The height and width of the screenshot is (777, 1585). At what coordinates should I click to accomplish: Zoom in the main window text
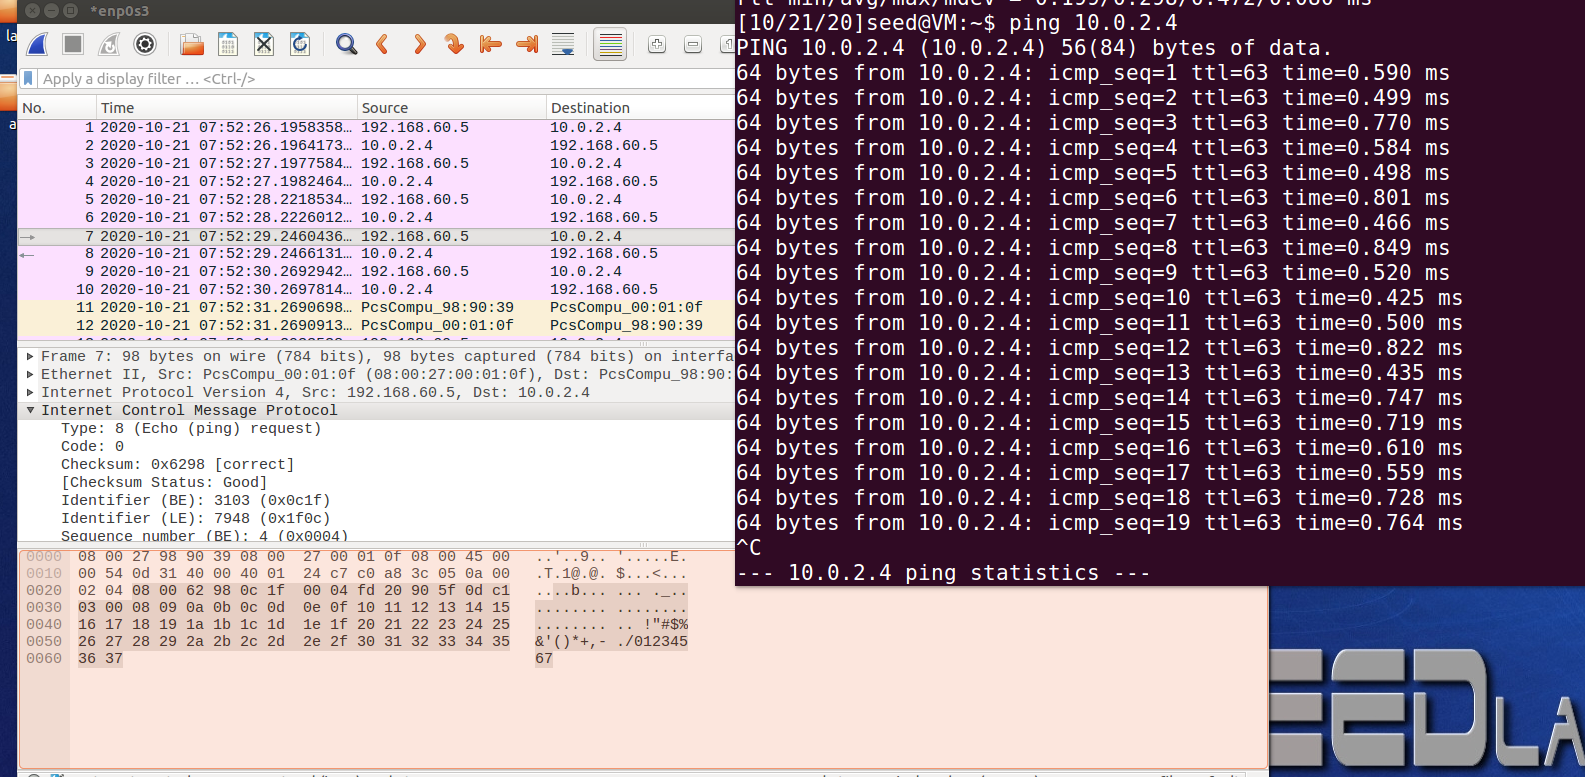coord(657,44)
